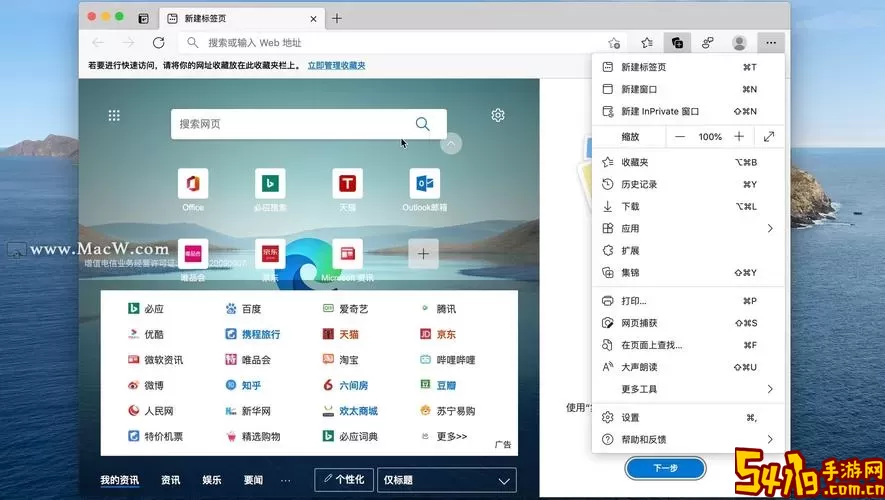Open 收藏夹 from the menu
This screenshot has width=885, height=500.
coord(687,162)
